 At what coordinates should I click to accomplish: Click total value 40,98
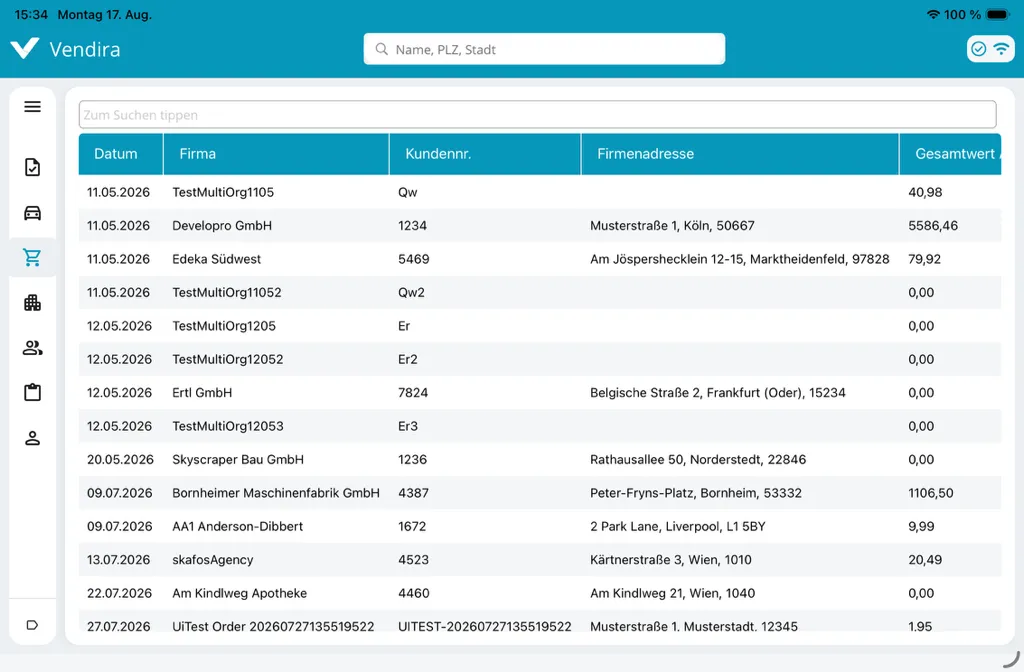pos(925,192)
